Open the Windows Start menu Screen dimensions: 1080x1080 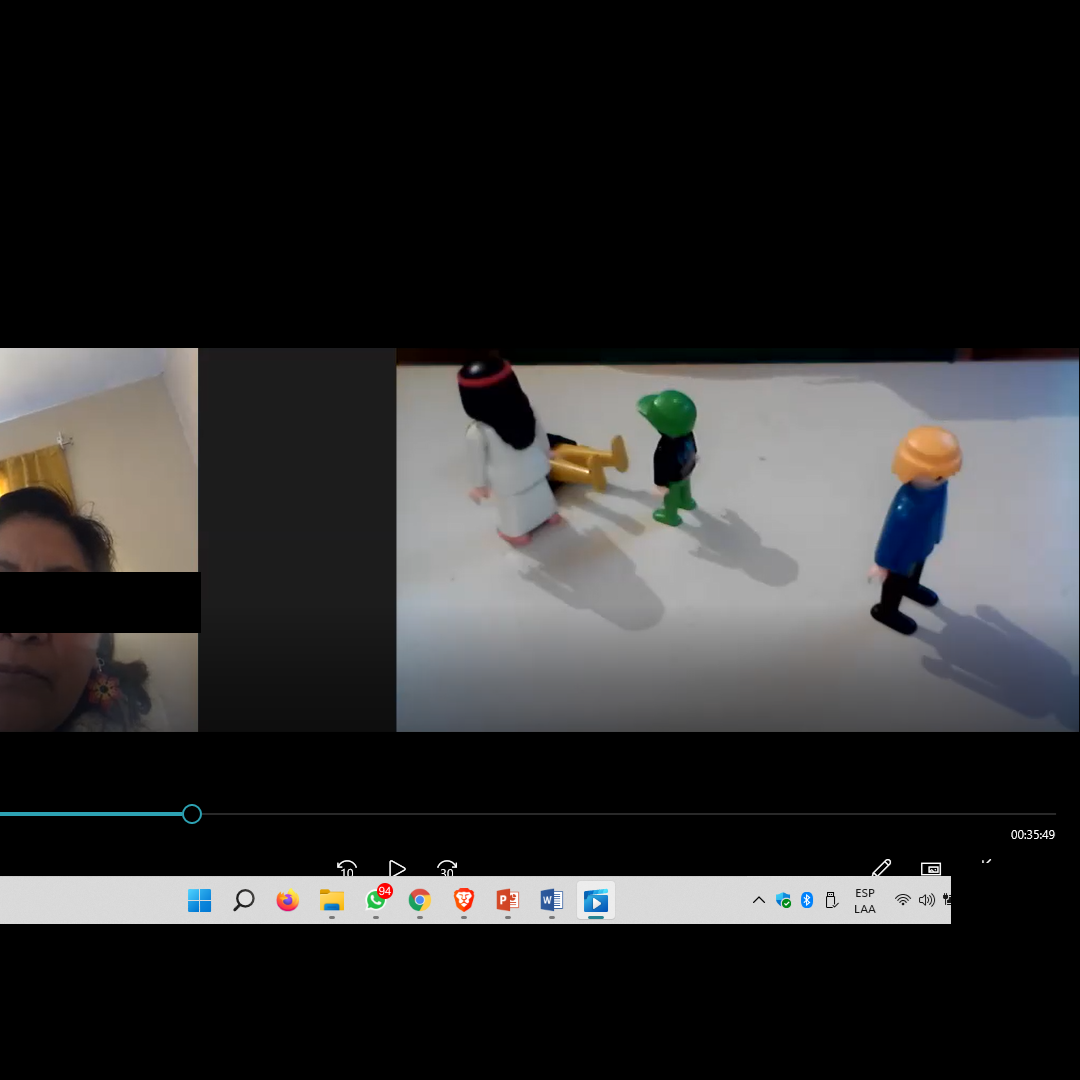point(200,900)
